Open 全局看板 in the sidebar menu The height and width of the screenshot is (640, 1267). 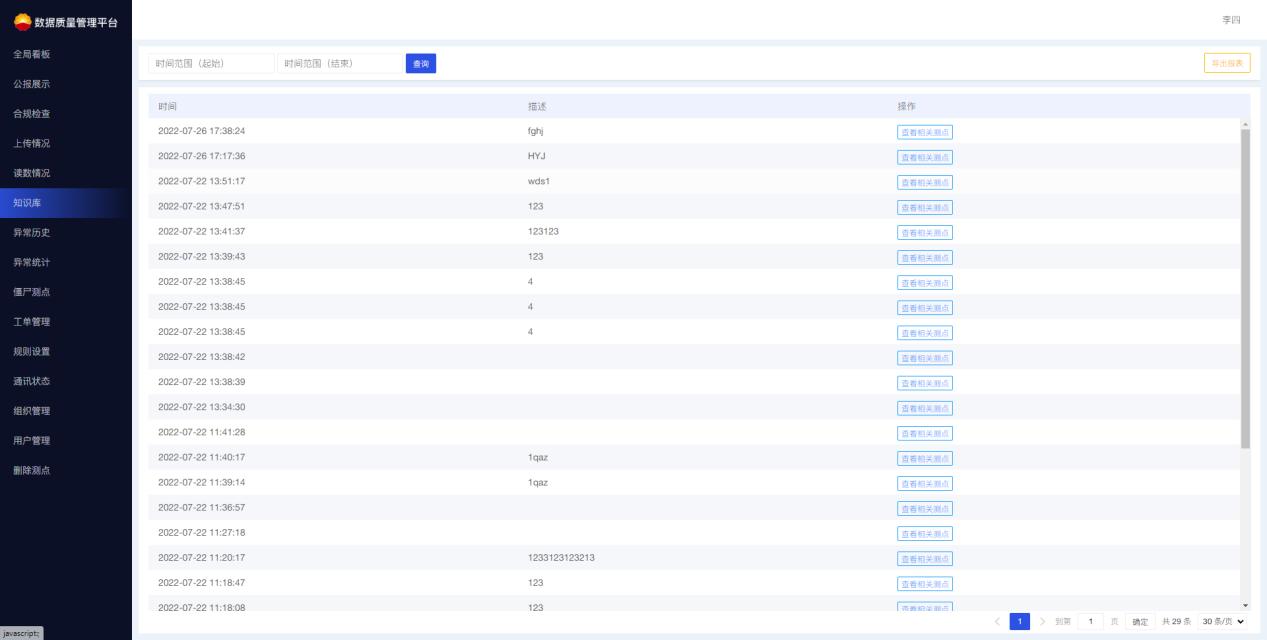(x=32, y=54)
